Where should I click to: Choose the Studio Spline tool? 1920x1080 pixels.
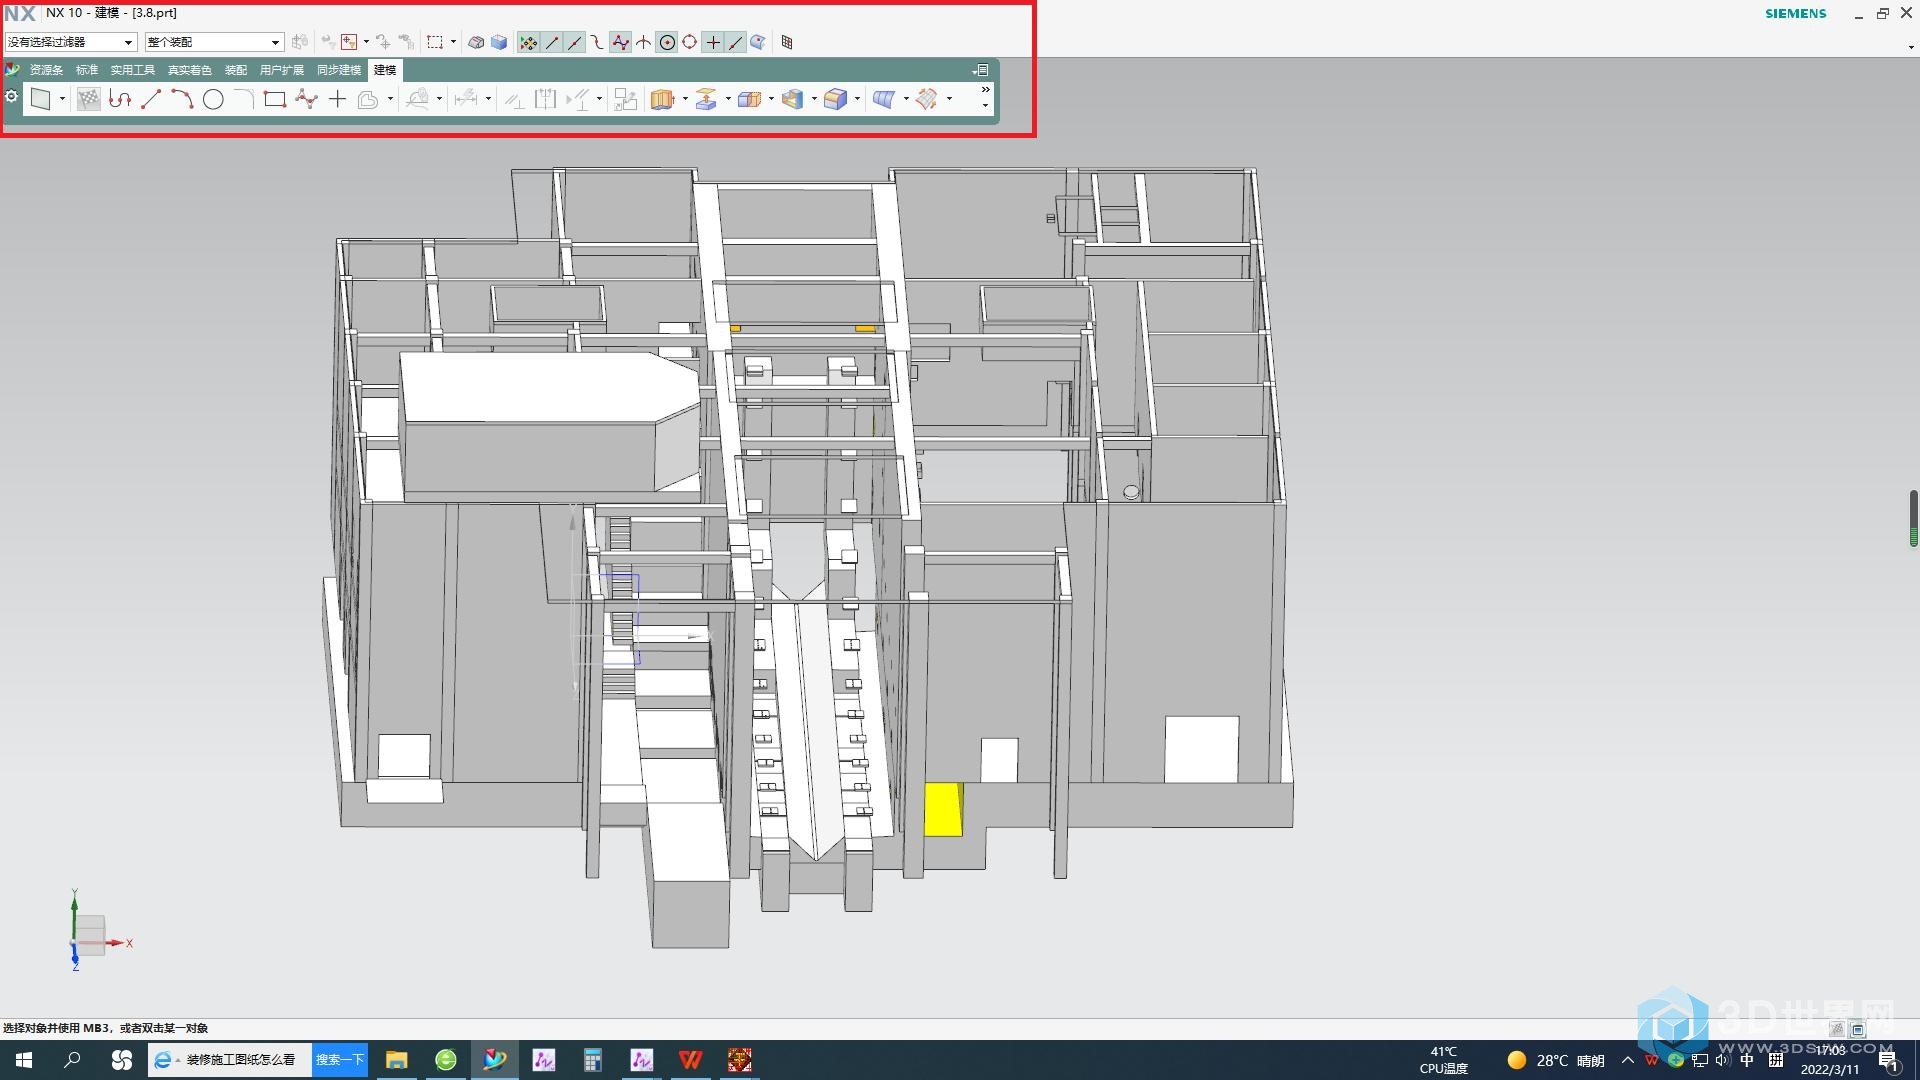[x=306, y=99]
